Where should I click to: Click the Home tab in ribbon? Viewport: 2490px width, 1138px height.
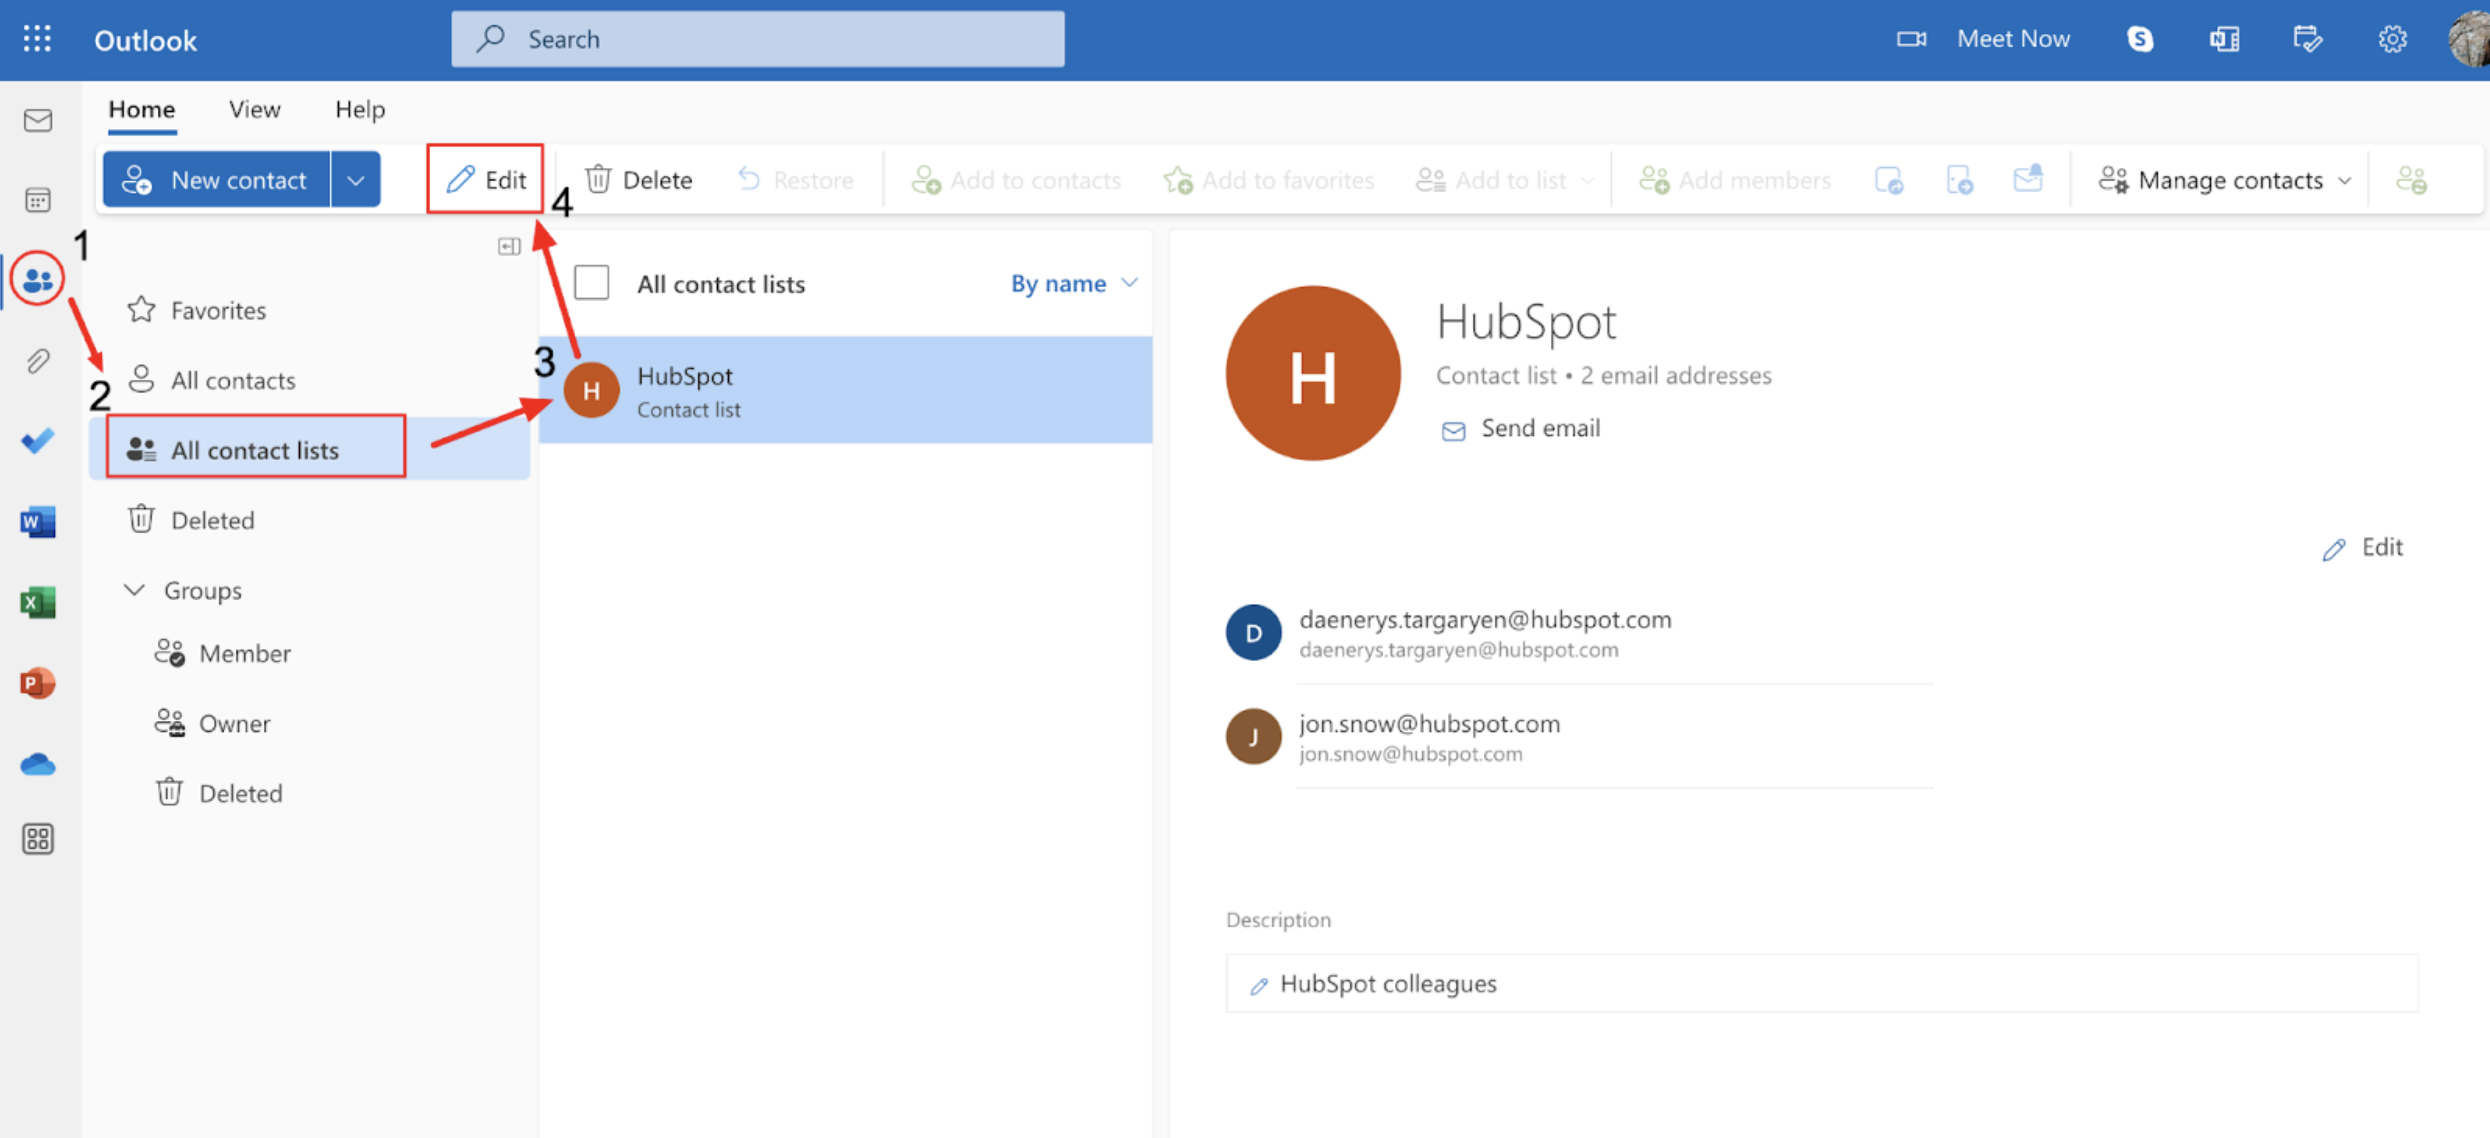coord(140,108)
